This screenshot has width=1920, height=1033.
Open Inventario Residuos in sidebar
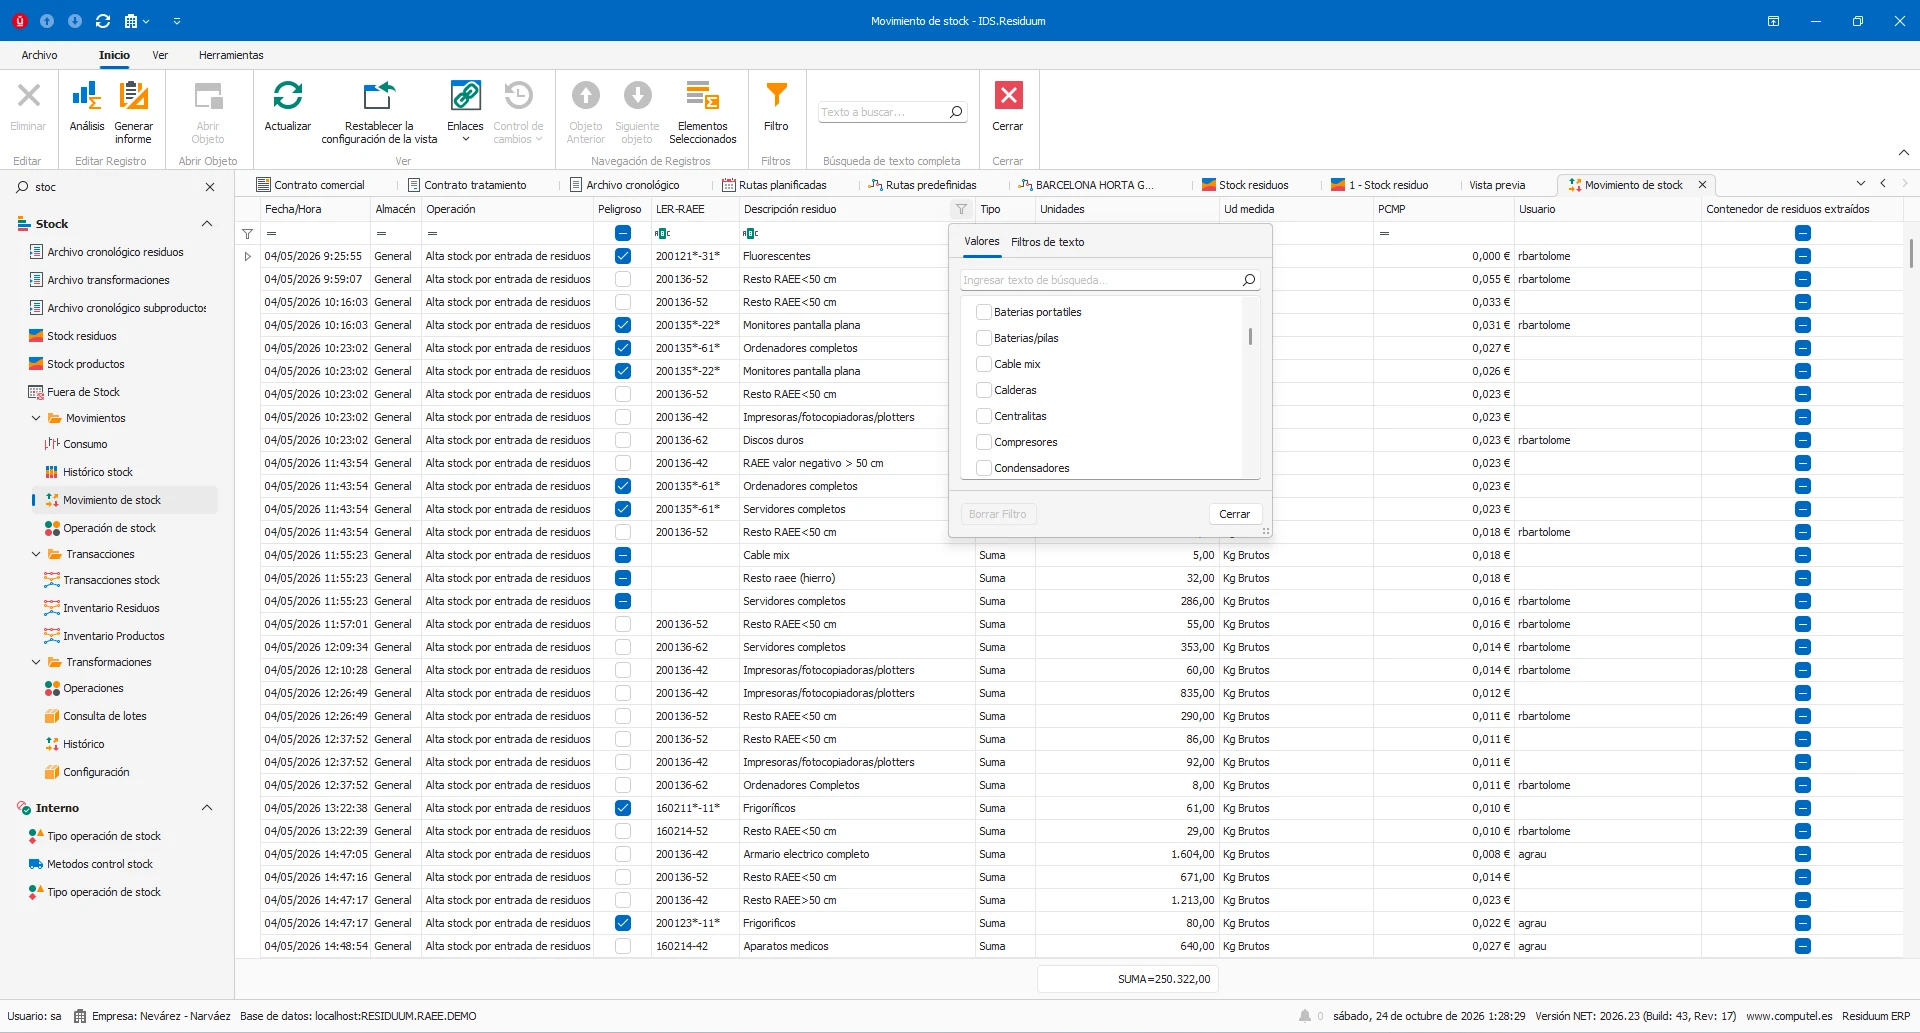coord(111,608)
